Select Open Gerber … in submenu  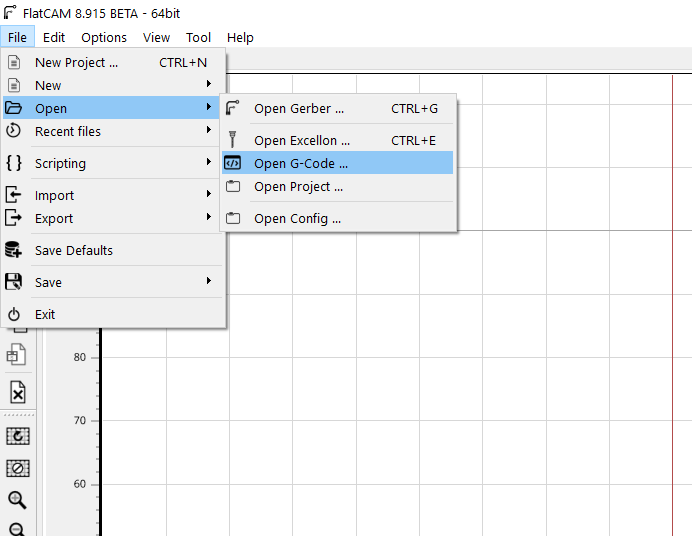338,109
